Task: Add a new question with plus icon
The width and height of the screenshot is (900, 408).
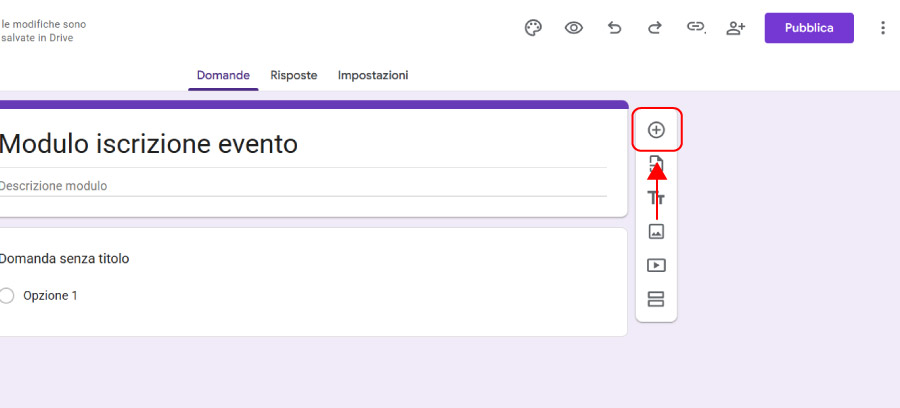Action: [656, 130]
